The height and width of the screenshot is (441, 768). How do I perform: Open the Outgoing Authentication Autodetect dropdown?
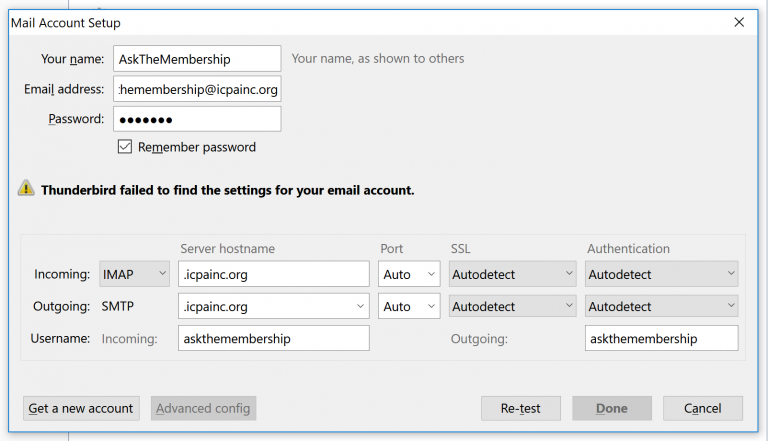pyautogui.click(x=661, y=306)
